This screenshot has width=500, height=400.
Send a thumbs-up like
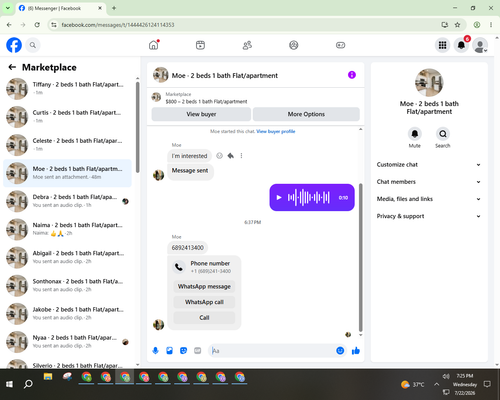[x=356, y=351]
